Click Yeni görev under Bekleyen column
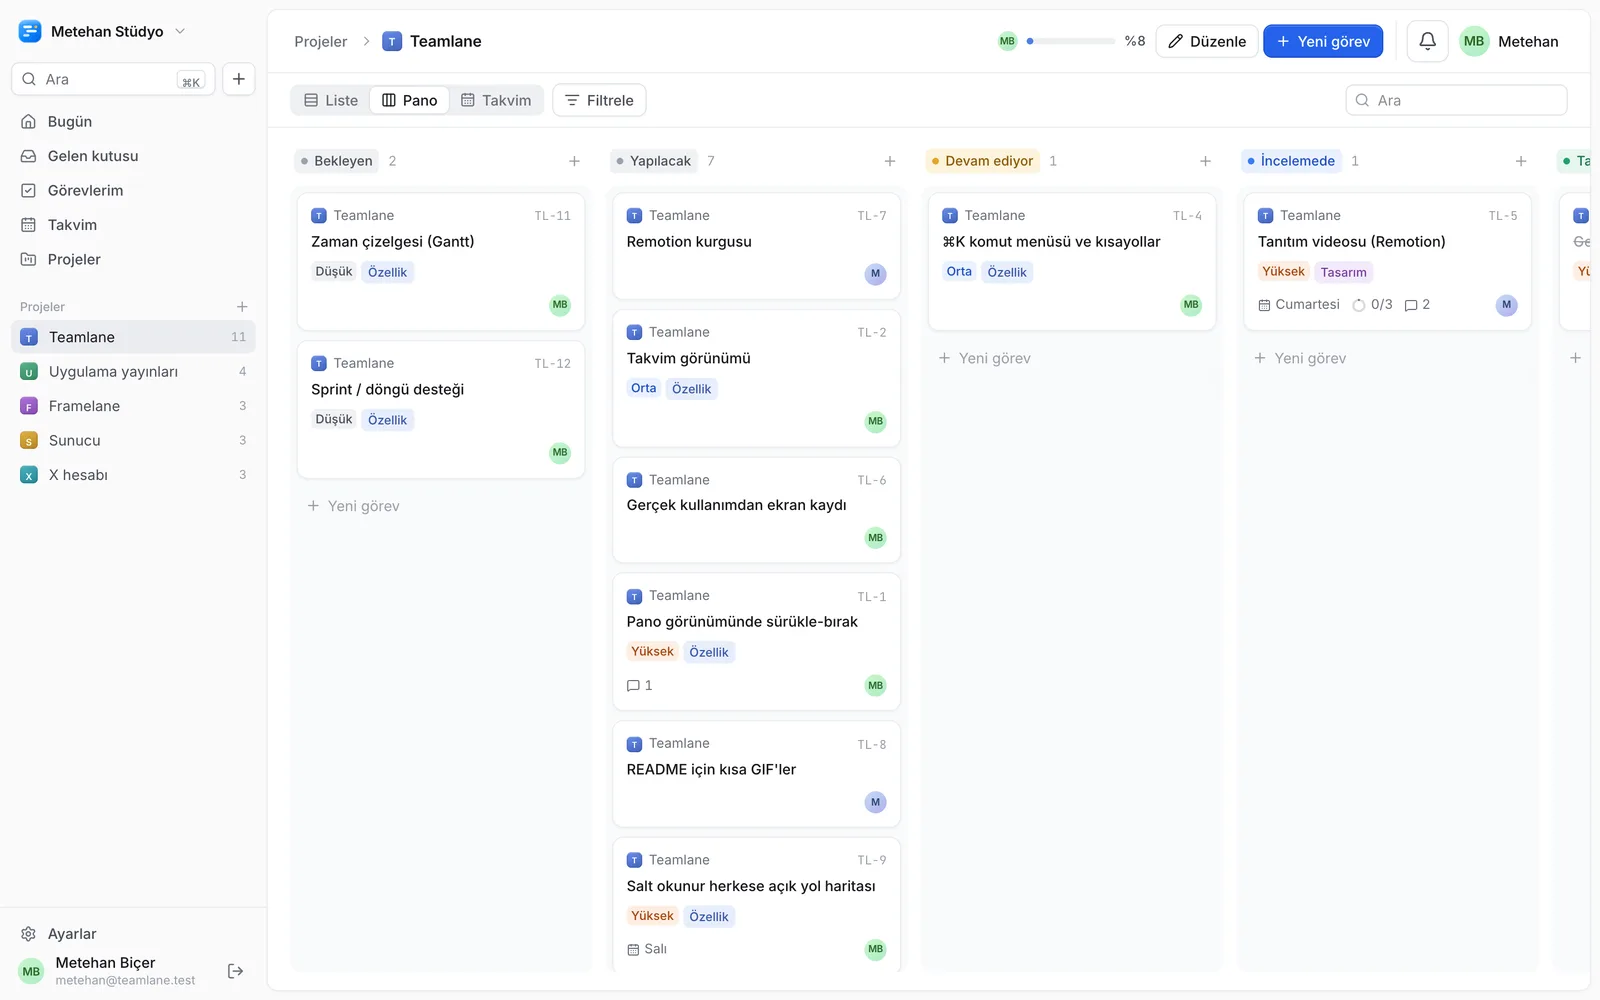This screenshot has height=1000, width=1600. tap(353, 506)
